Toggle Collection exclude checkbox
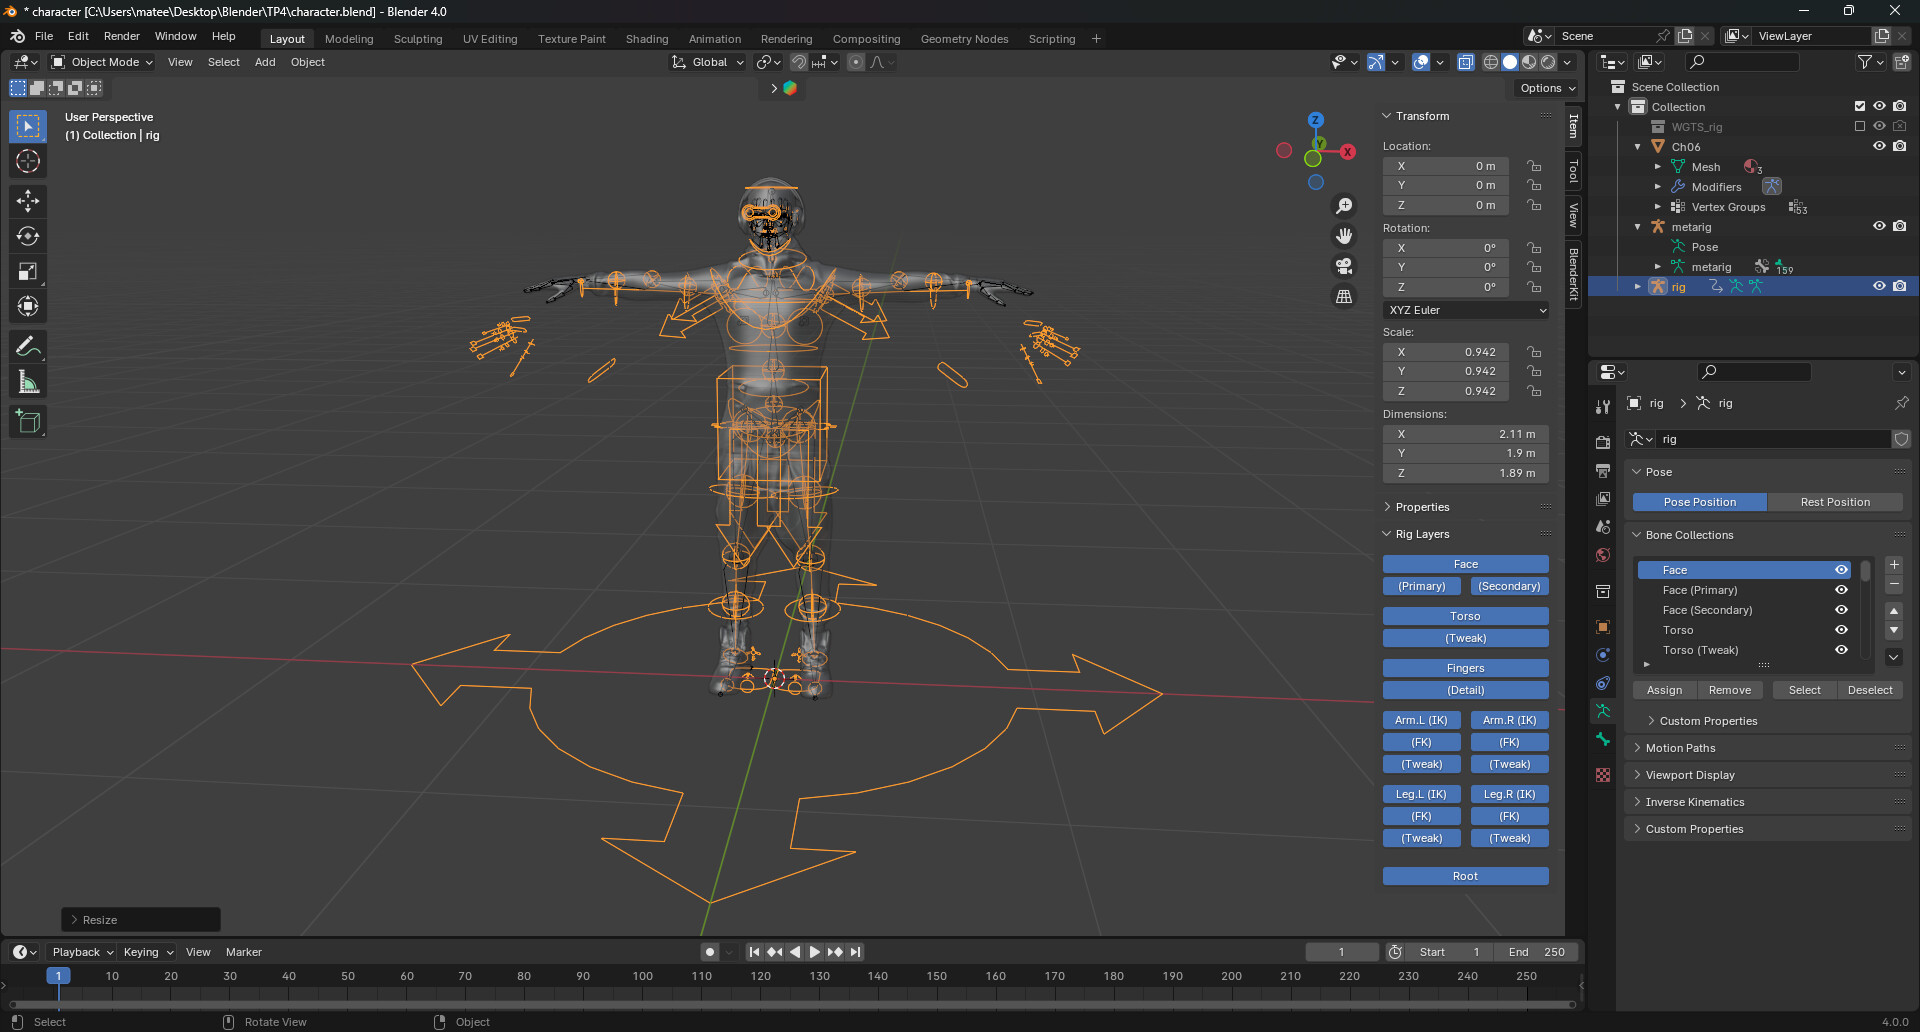Viewport: 1920px width, 1032px height. [x=1860, y=106]
